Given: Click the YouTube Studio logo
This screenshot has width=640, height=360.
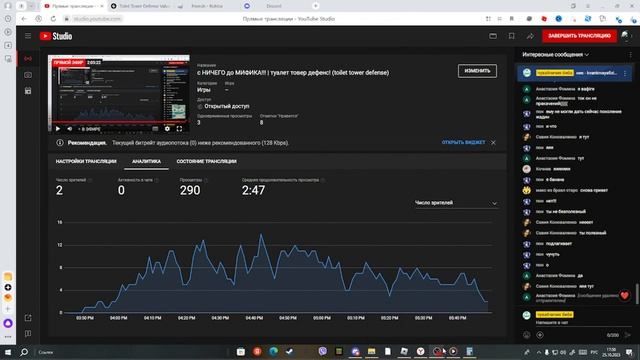Looking at the screenshot, I should point(56,36).
